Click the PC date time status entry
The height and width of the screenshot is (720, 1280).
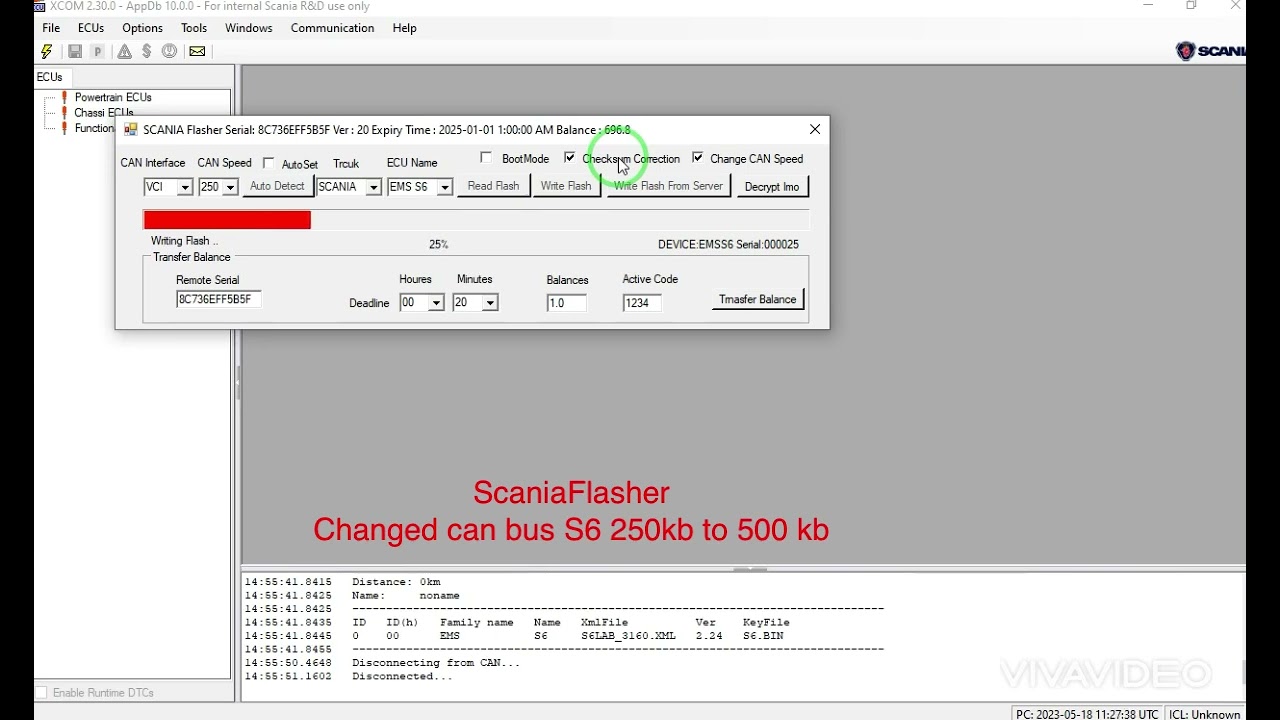pyautogui.click(x=1087, y=714)
